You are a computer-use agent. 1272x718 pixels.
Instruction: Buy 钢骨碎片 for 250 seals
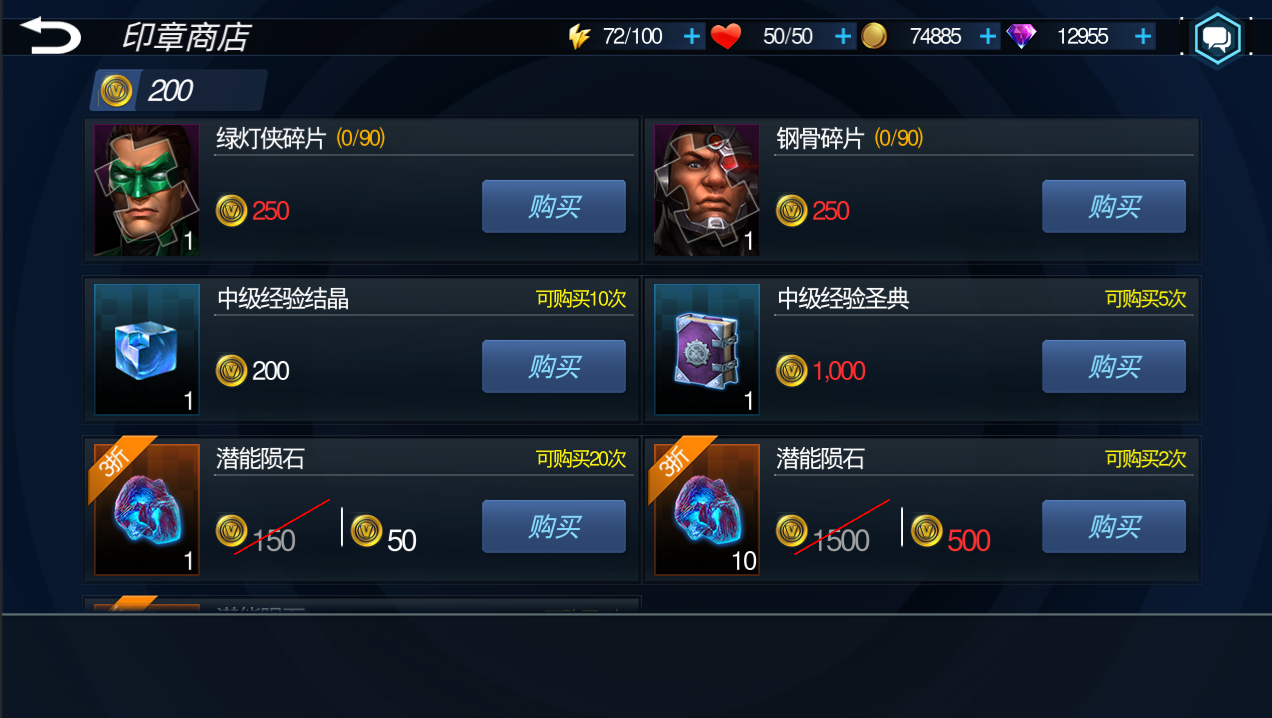(x=1114, y=207)
